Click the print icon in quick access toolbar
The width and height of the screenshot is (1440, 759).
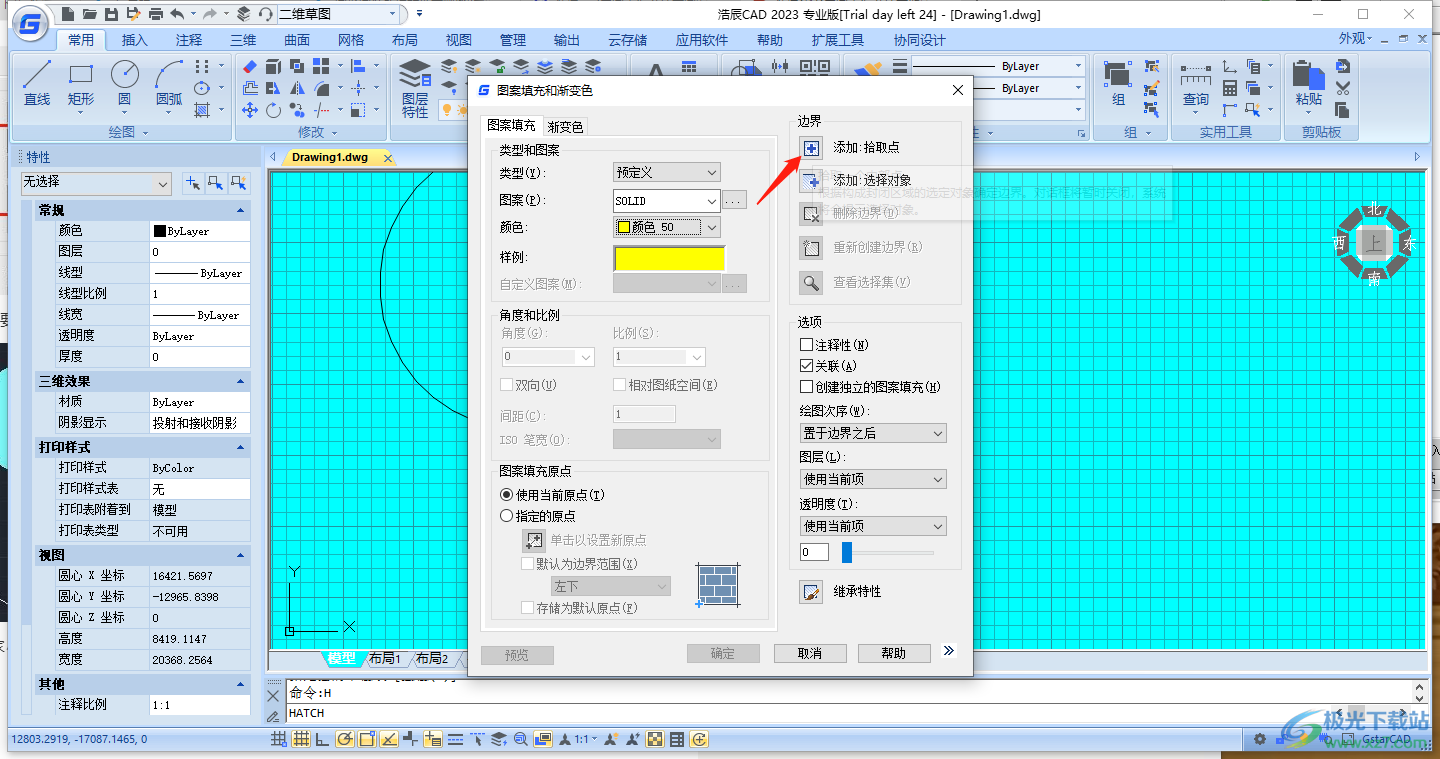155,14
